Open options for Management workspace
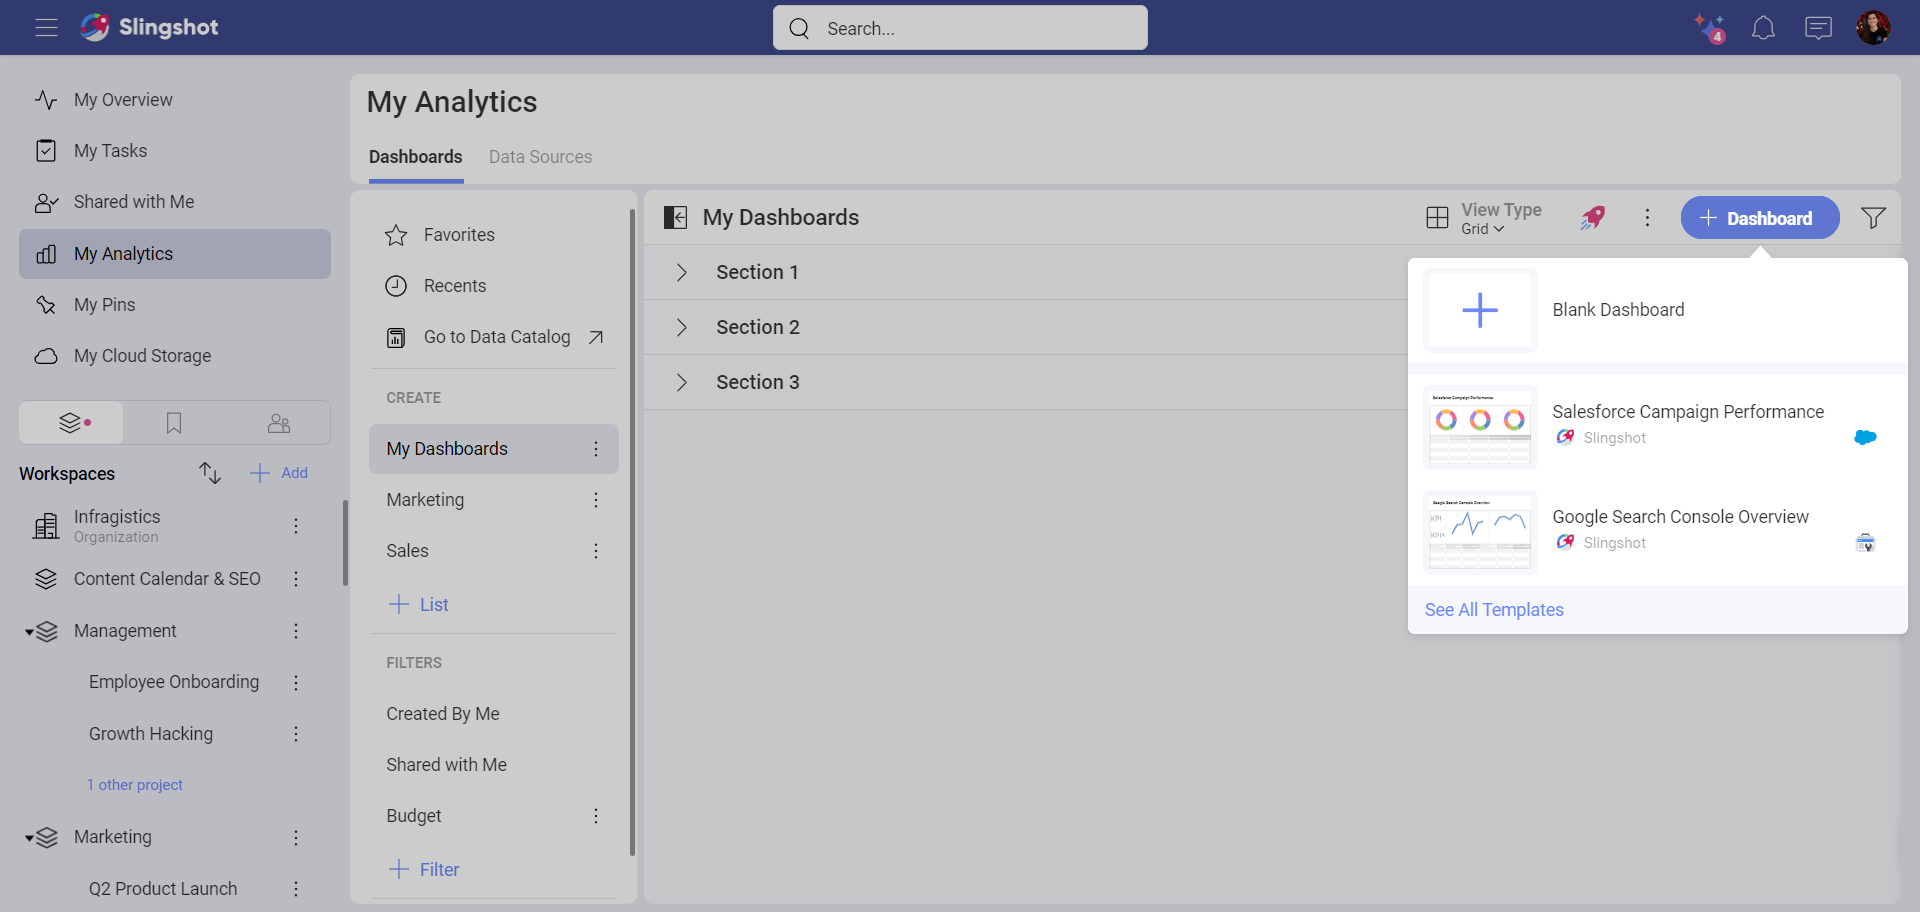This screenshot has height=912, width=1920. [296, 631]
